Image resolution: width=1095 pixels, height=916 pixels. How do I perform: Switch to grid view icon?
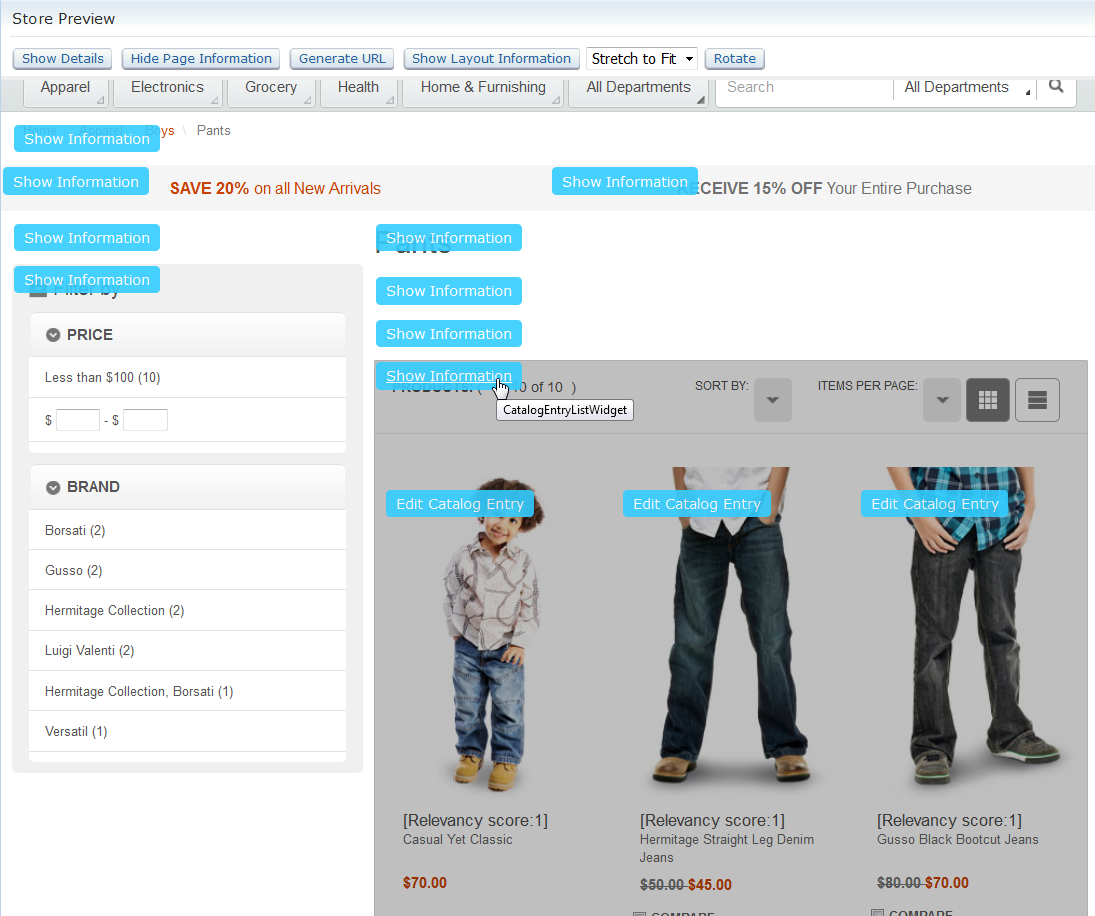987,400
